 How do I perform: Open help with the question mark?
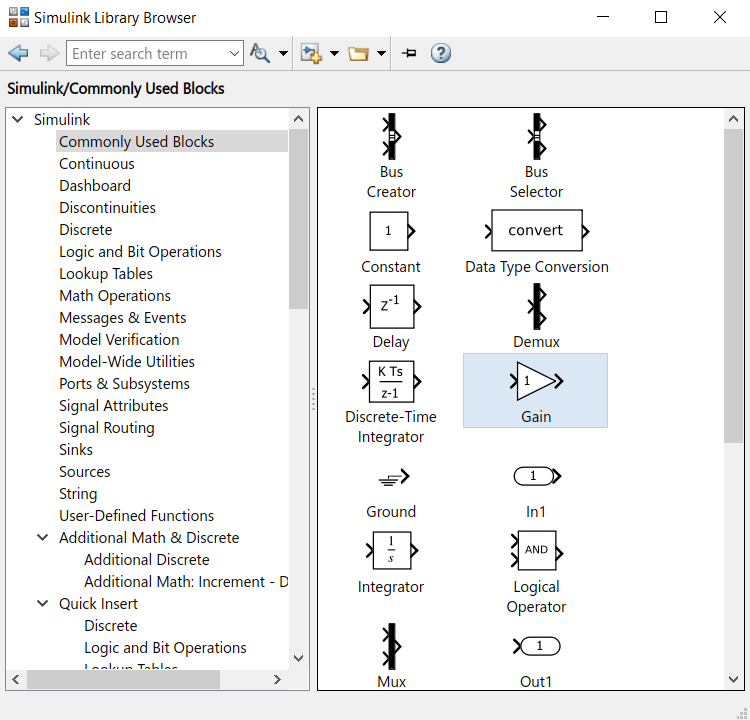pos(441,53)
